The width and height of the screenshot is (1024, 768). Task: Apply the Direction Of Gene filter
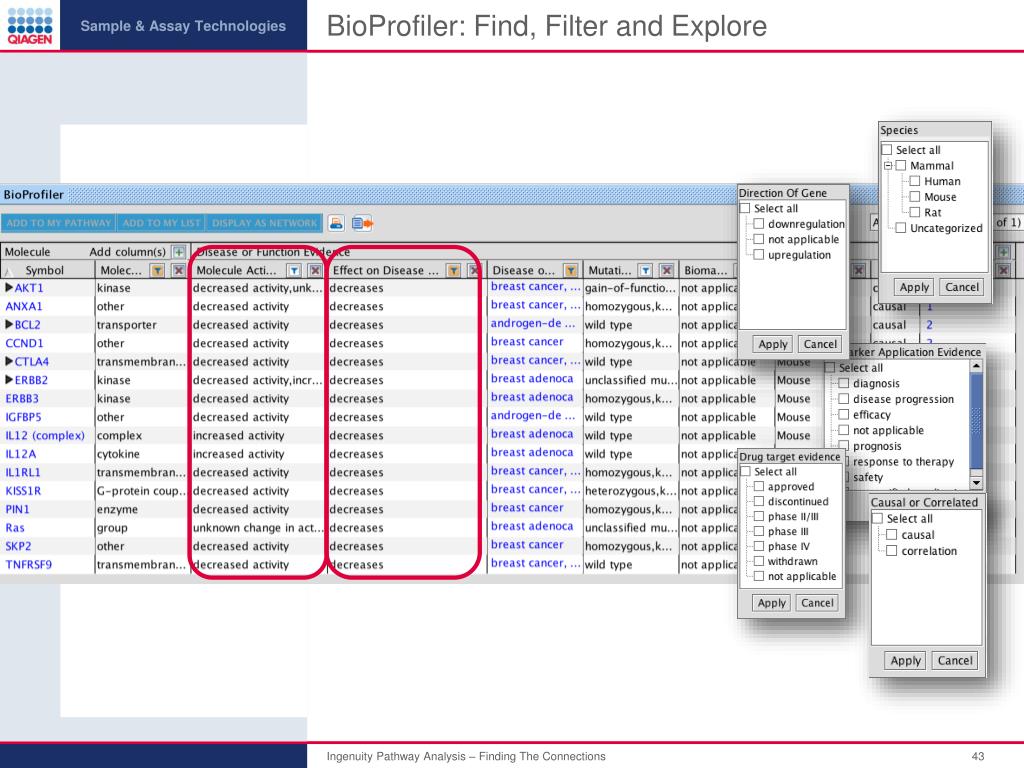coord(773,344)
